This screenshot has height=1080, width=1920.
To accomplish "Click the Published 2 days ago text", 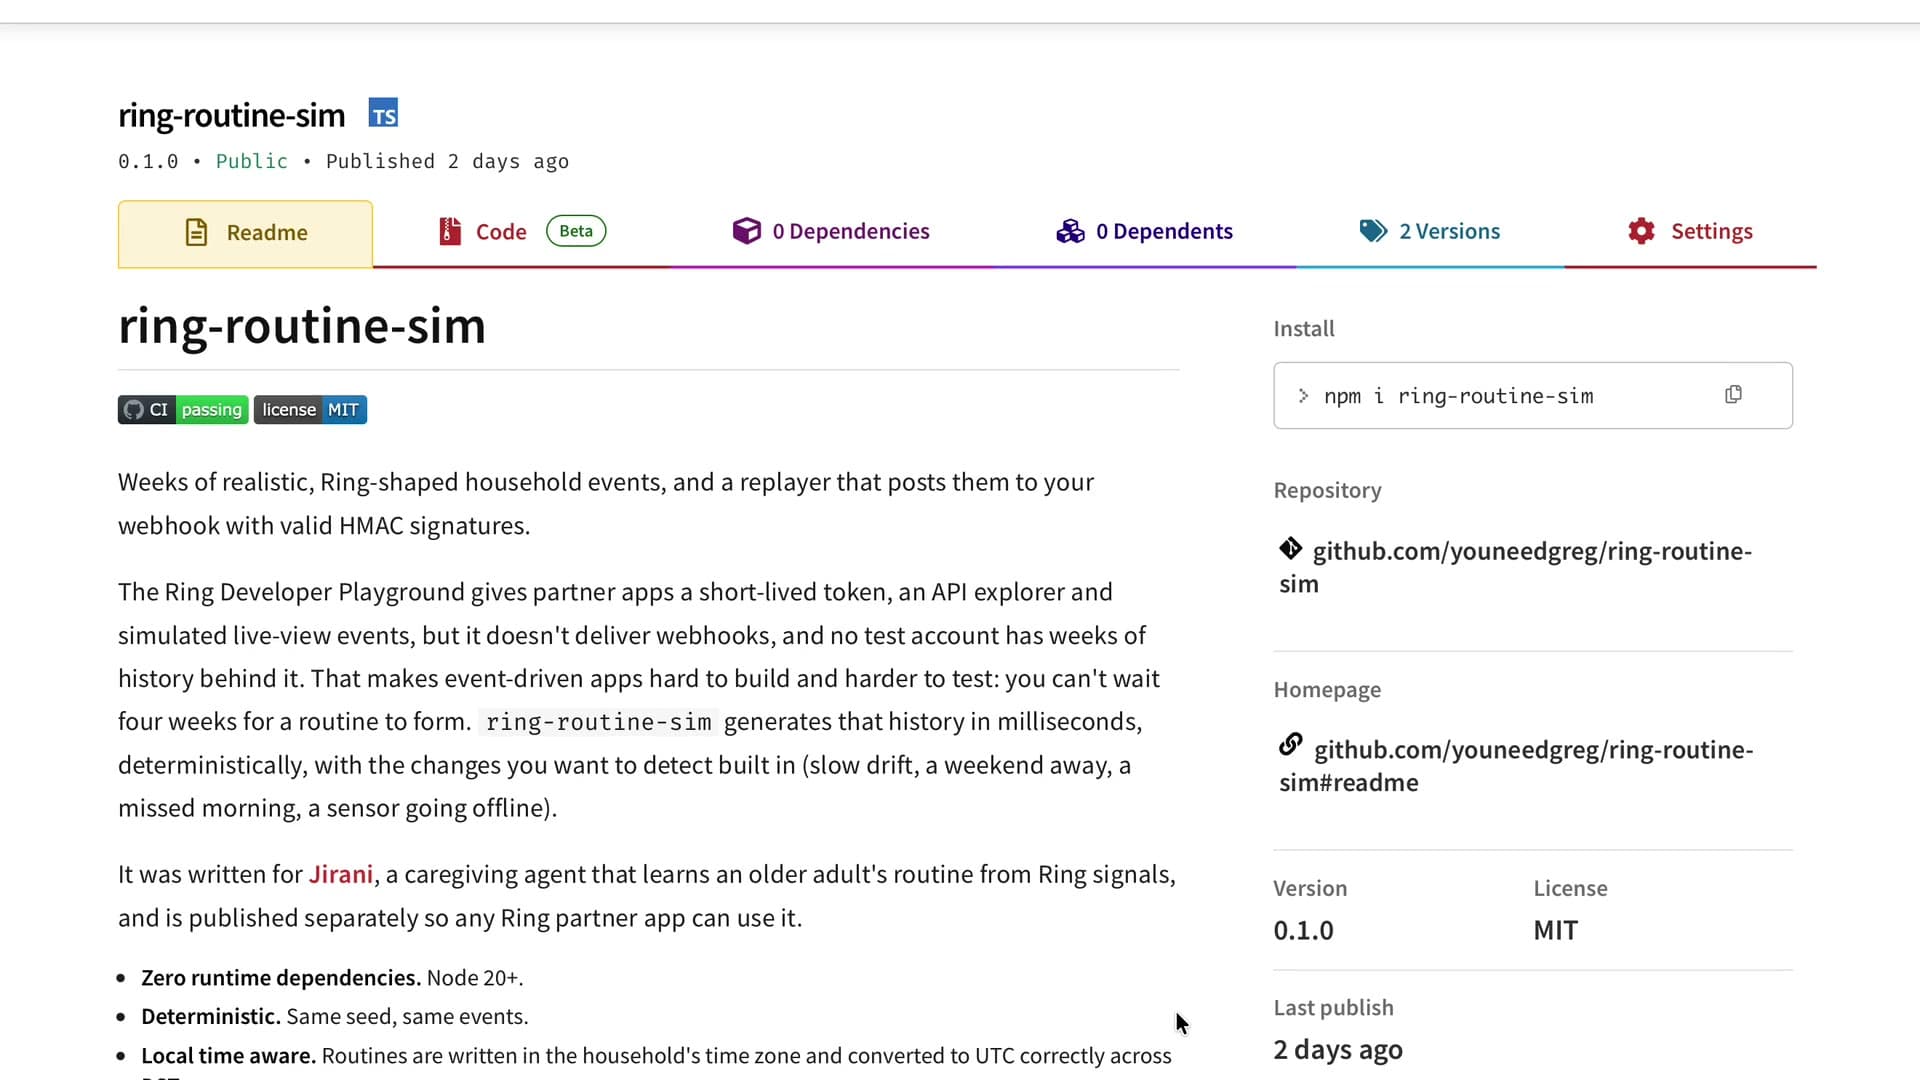I will (447, 162).
